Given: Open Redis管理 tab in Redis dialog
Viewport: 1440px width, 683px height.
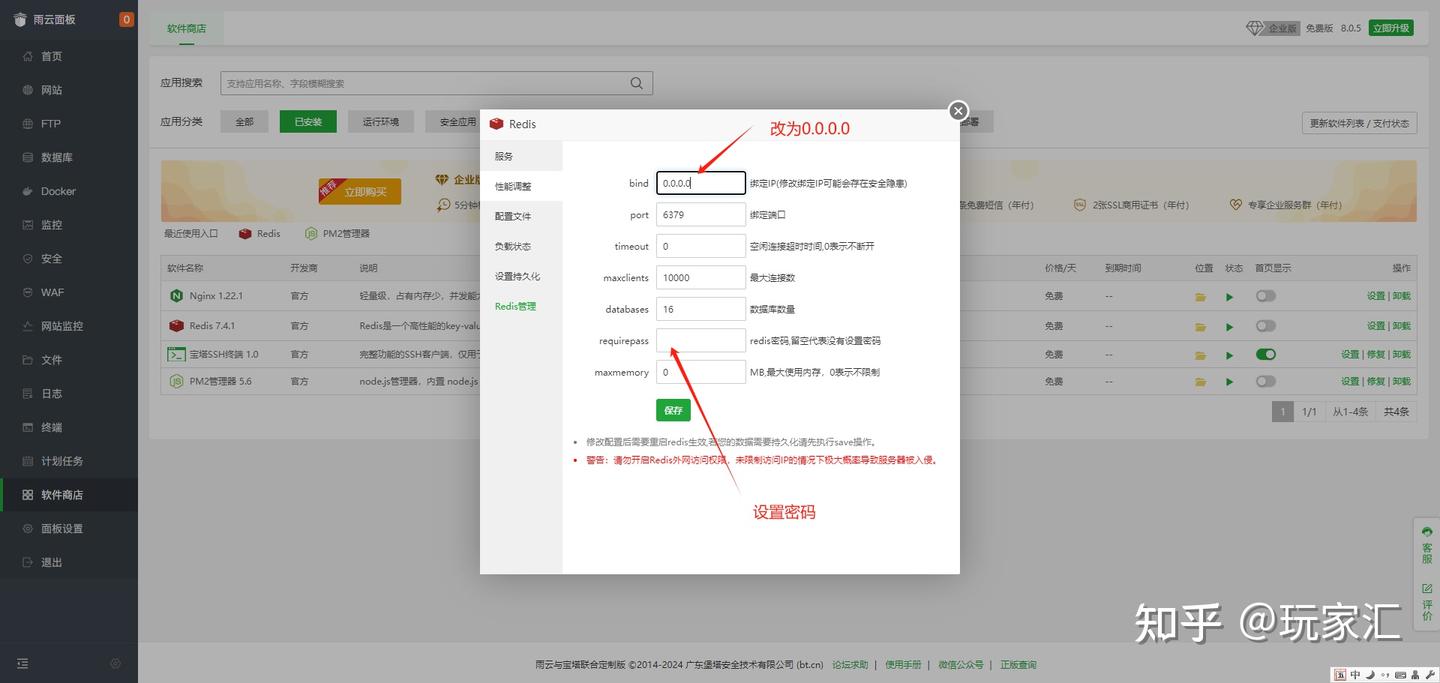Looking at the screenshot, I should [521, 306].
